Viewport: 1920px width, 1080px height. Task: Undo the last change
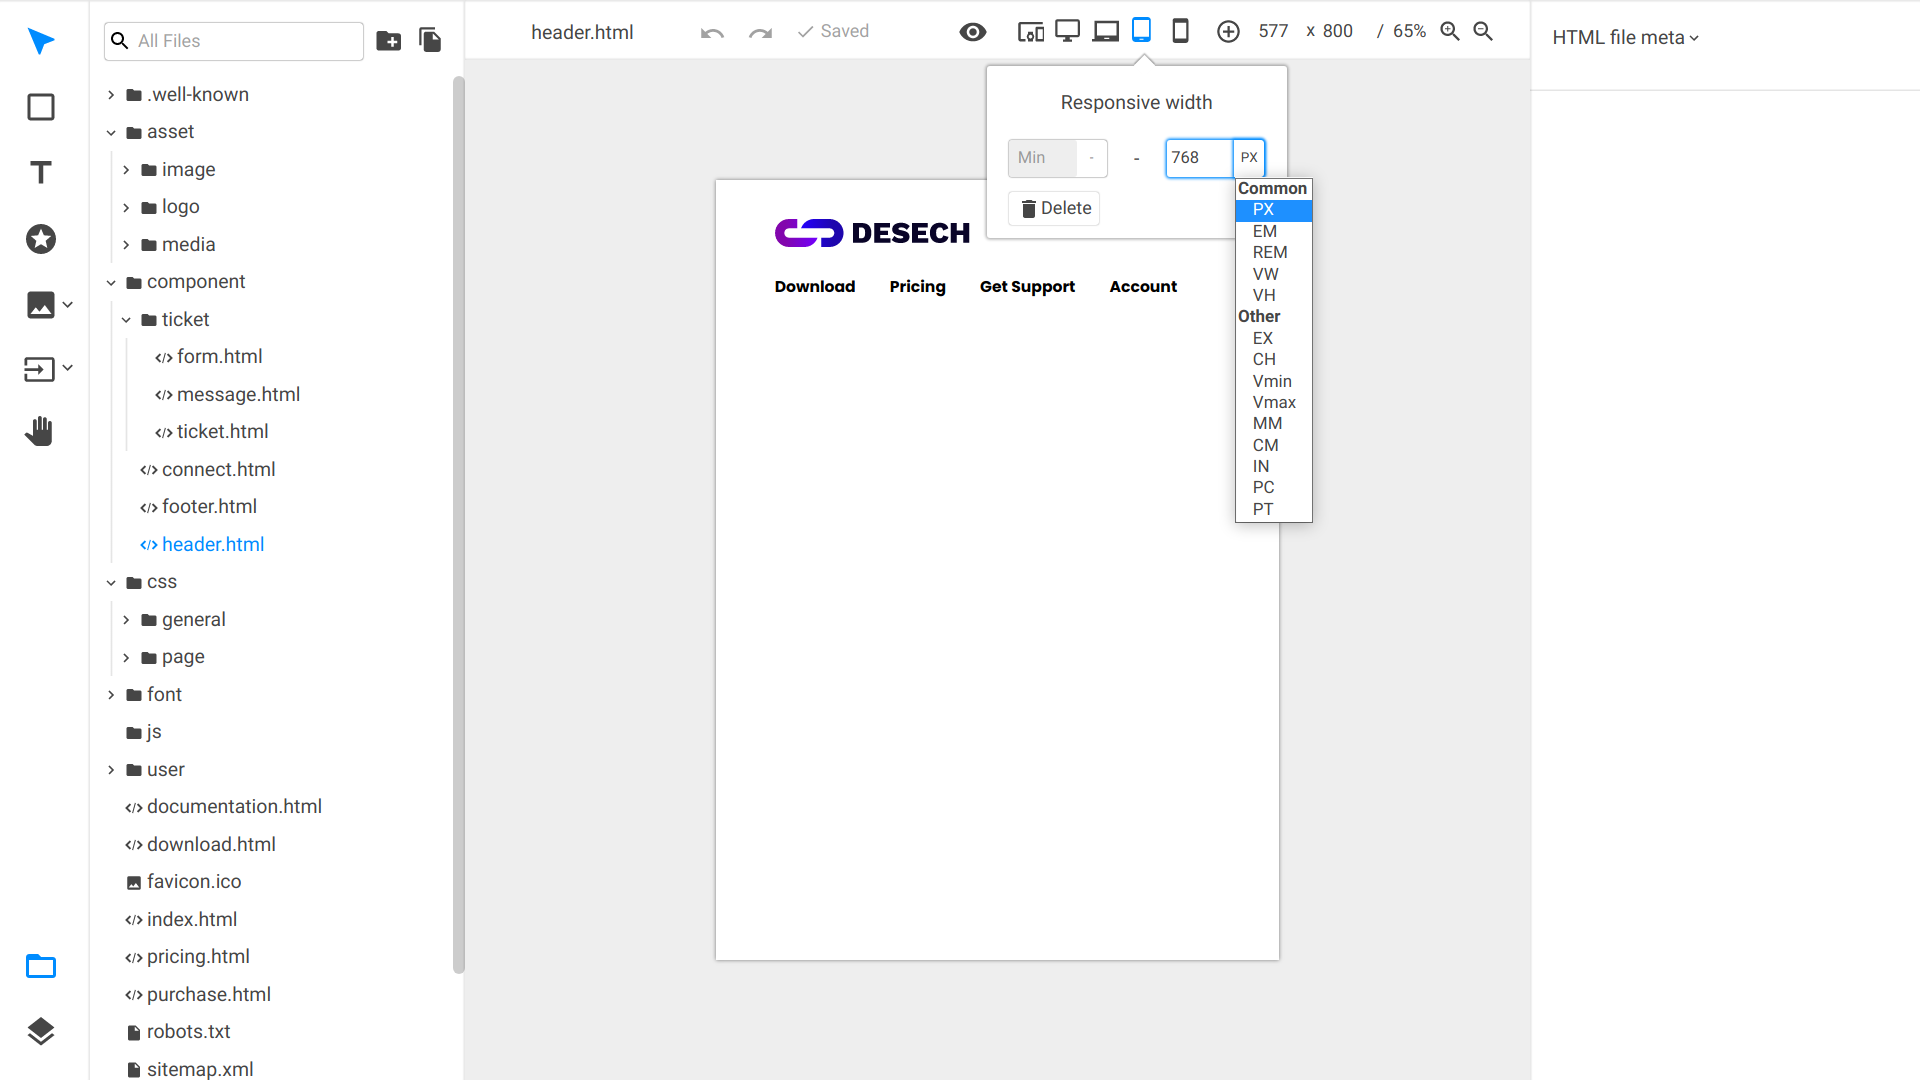[711, 33]
